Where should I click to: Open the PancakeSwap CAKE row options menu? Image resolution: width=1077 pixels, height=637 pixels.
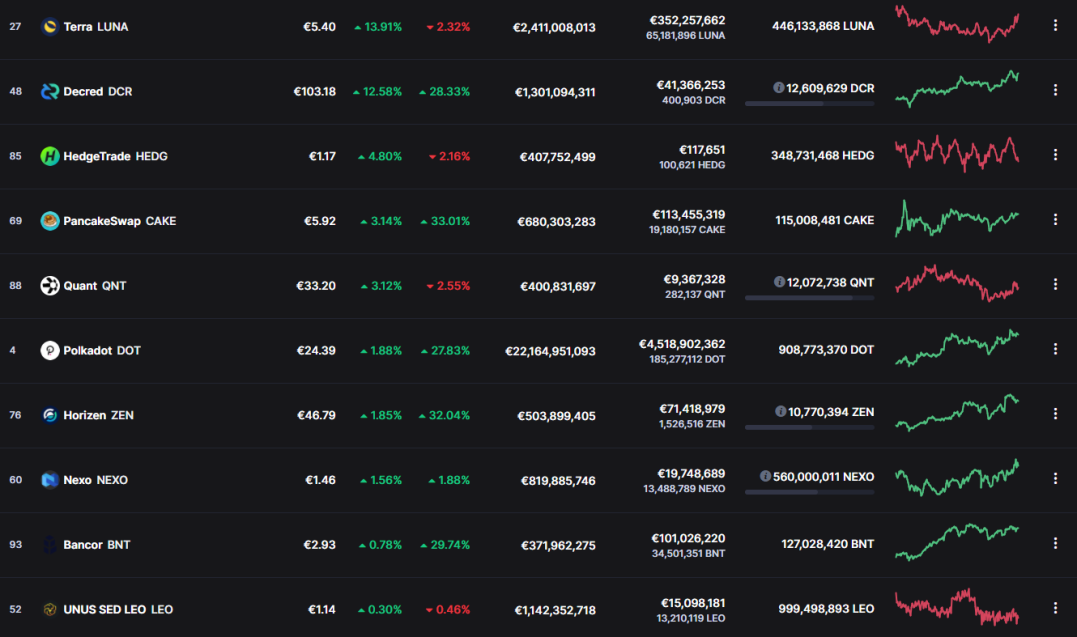(1055, 219)
